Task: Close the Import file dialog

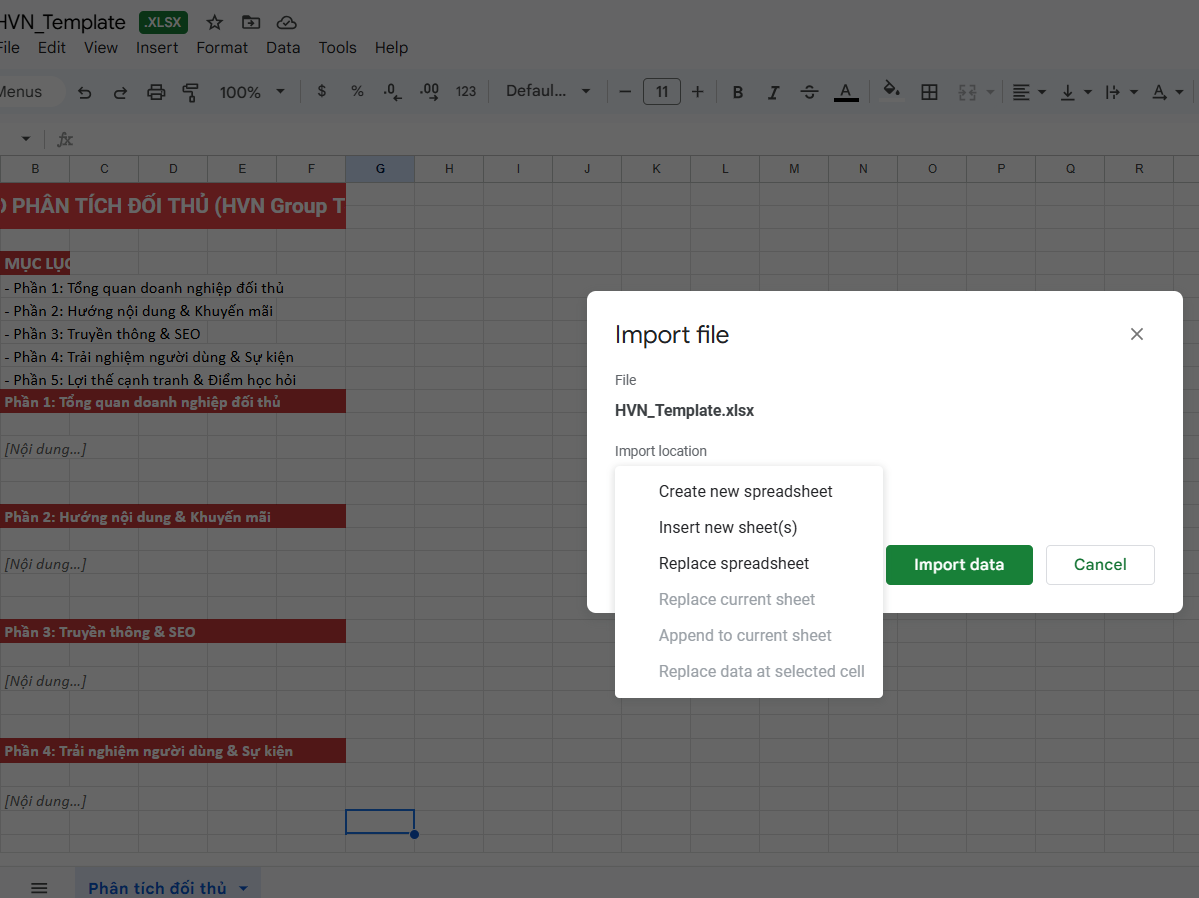Action: click(1136, 334)
